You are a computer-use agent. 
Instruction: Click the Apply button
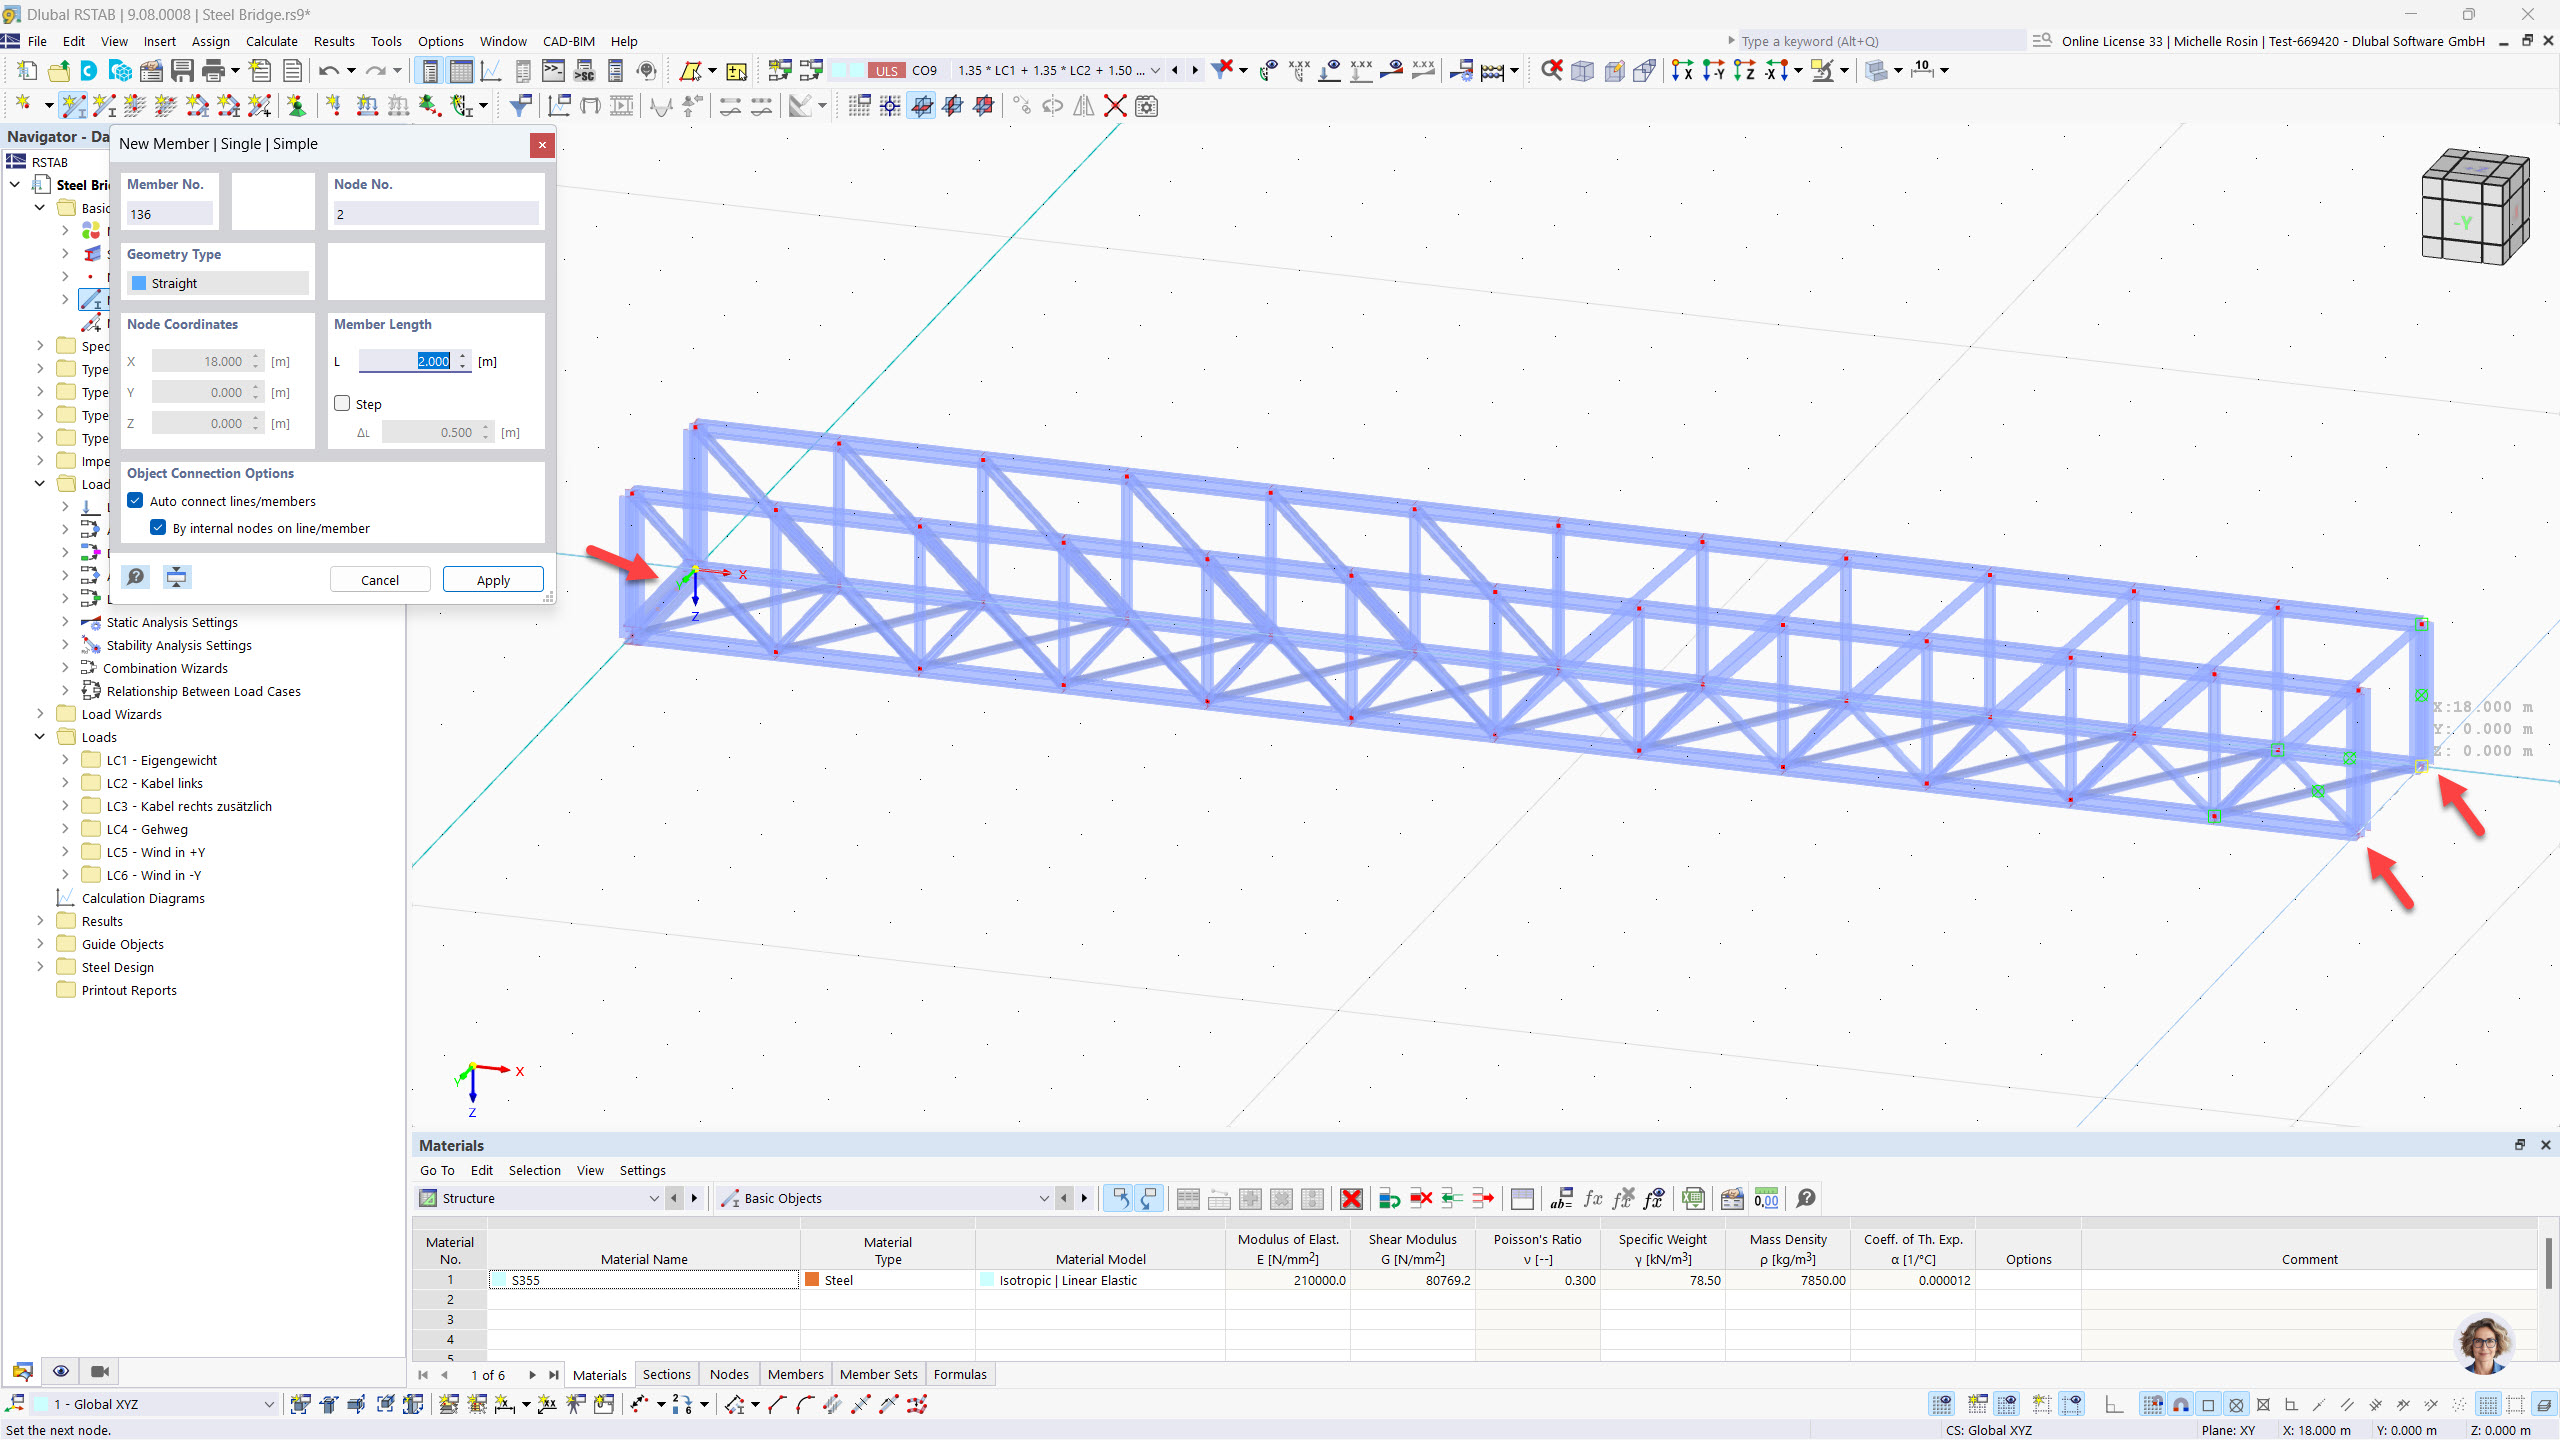click(x=493, y=580)
